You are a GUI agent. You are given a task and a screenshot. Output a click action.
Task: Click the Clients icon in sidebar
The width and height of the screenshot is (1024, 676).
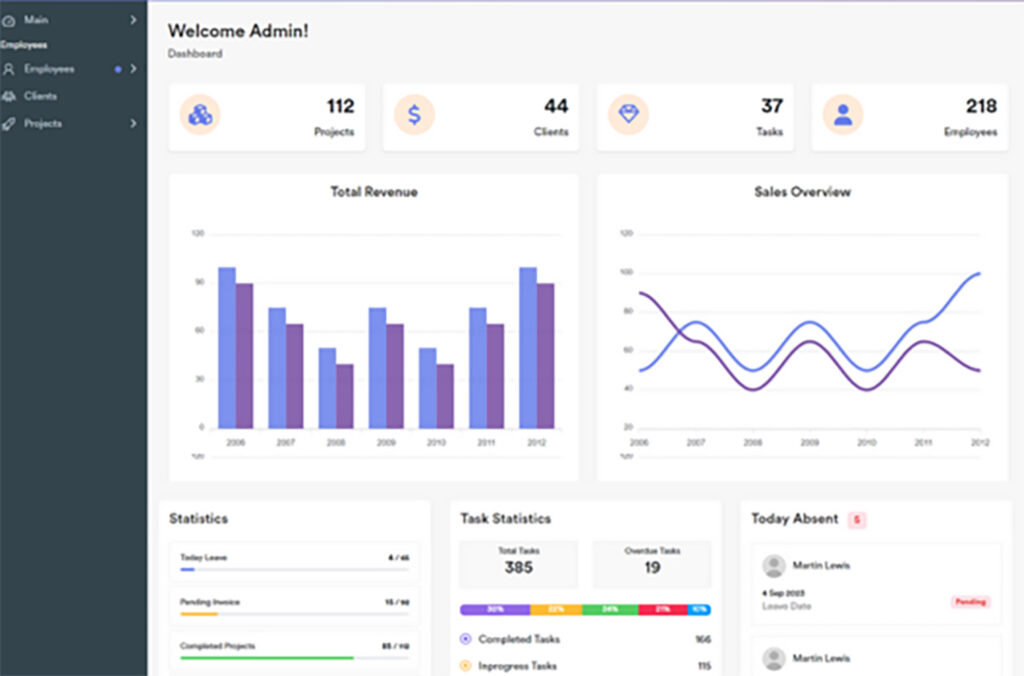pyautogui.click(x=9, y=97)
